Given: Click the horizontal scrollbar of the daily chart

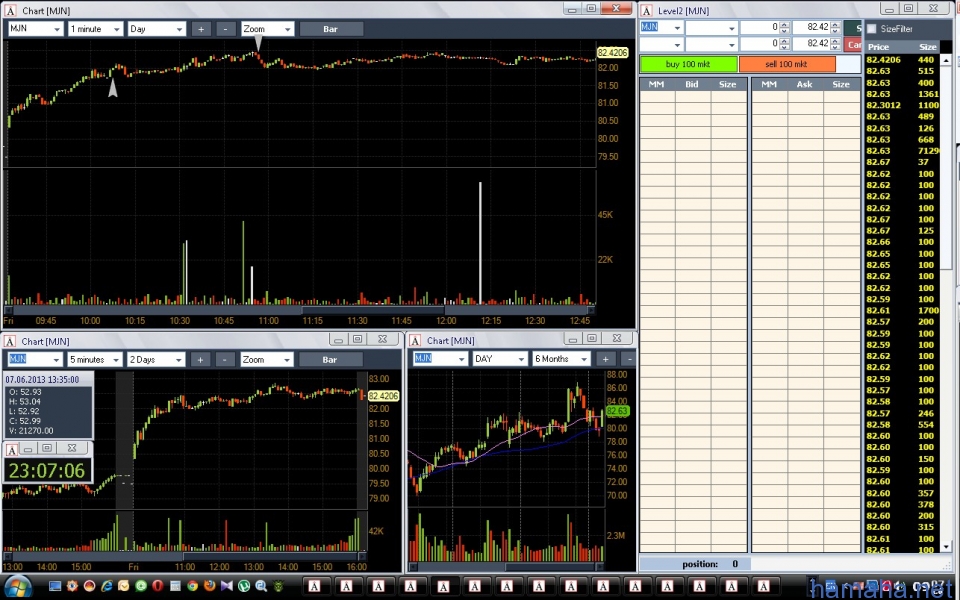Looking at the screenshot, I should [507, 566].
